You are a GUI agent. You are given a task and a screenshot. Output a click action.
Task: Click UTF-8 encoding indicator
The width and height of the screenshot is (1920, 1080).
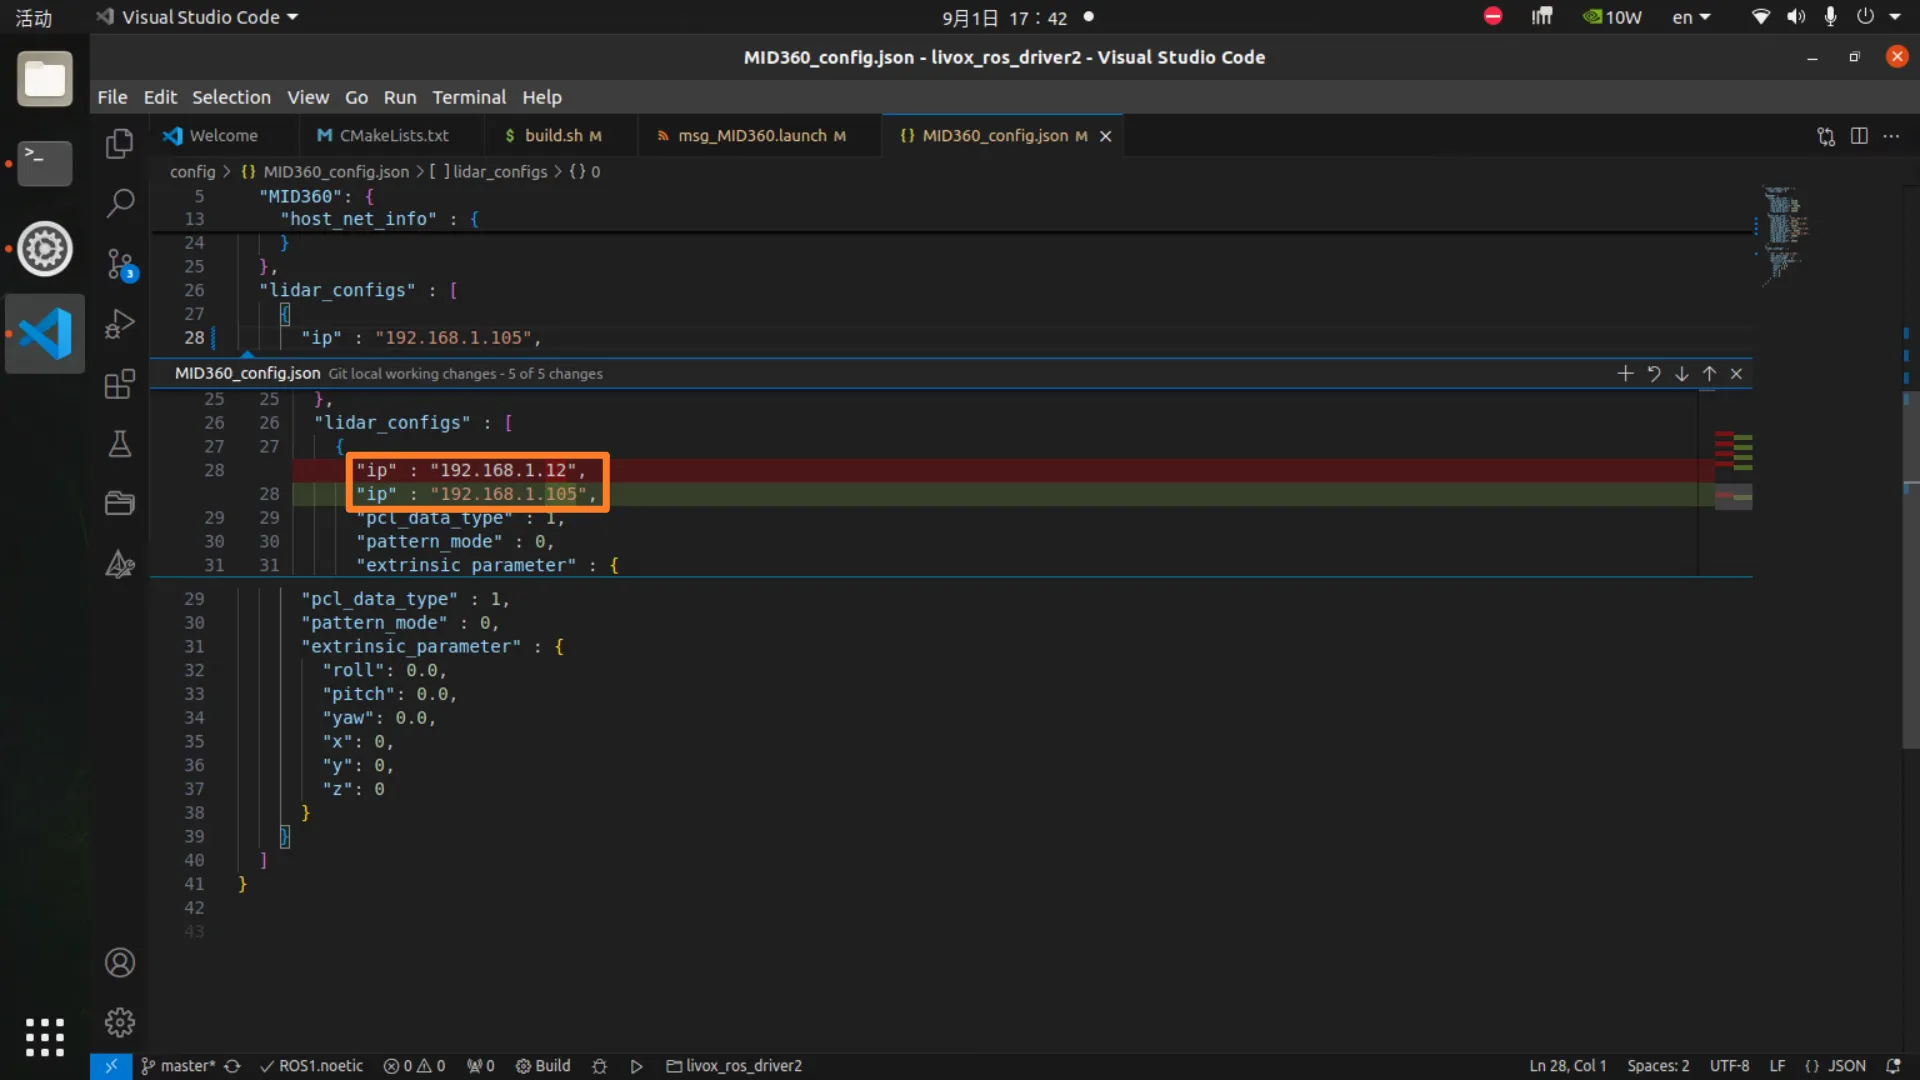(1729, 1066)
